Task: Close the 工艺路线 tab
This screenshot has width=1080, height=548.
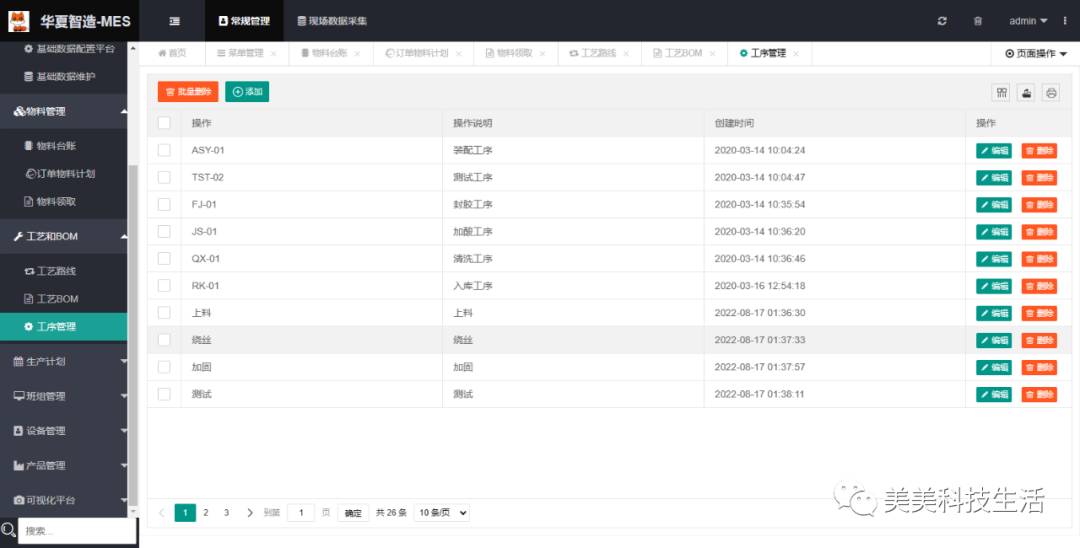Action: pyautogui.click(x=626, y=54)
